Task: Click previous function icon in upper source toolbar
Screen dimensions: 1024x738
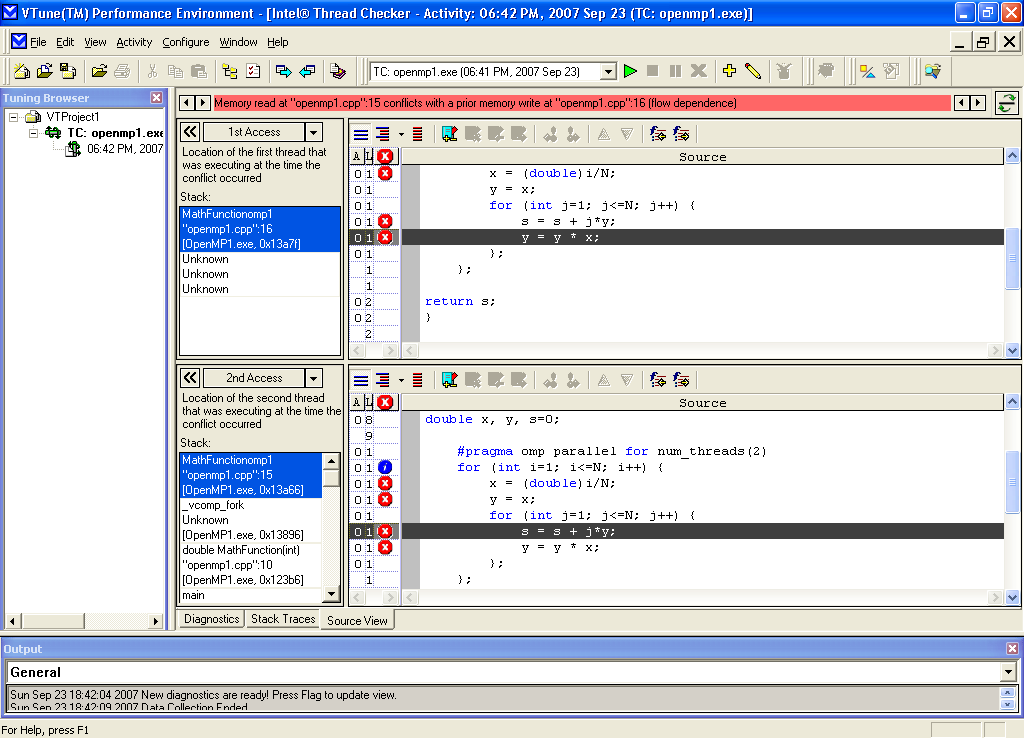Action: pos(658,135)
